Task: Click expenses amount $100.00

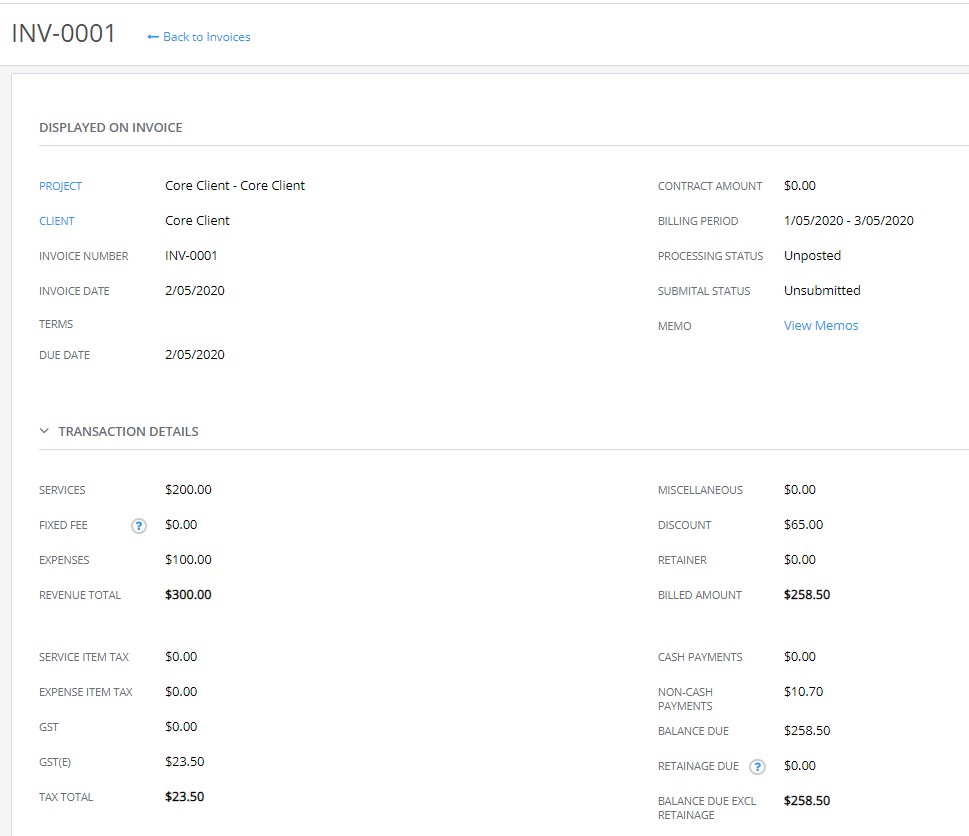Action: (x=188, y=560)
